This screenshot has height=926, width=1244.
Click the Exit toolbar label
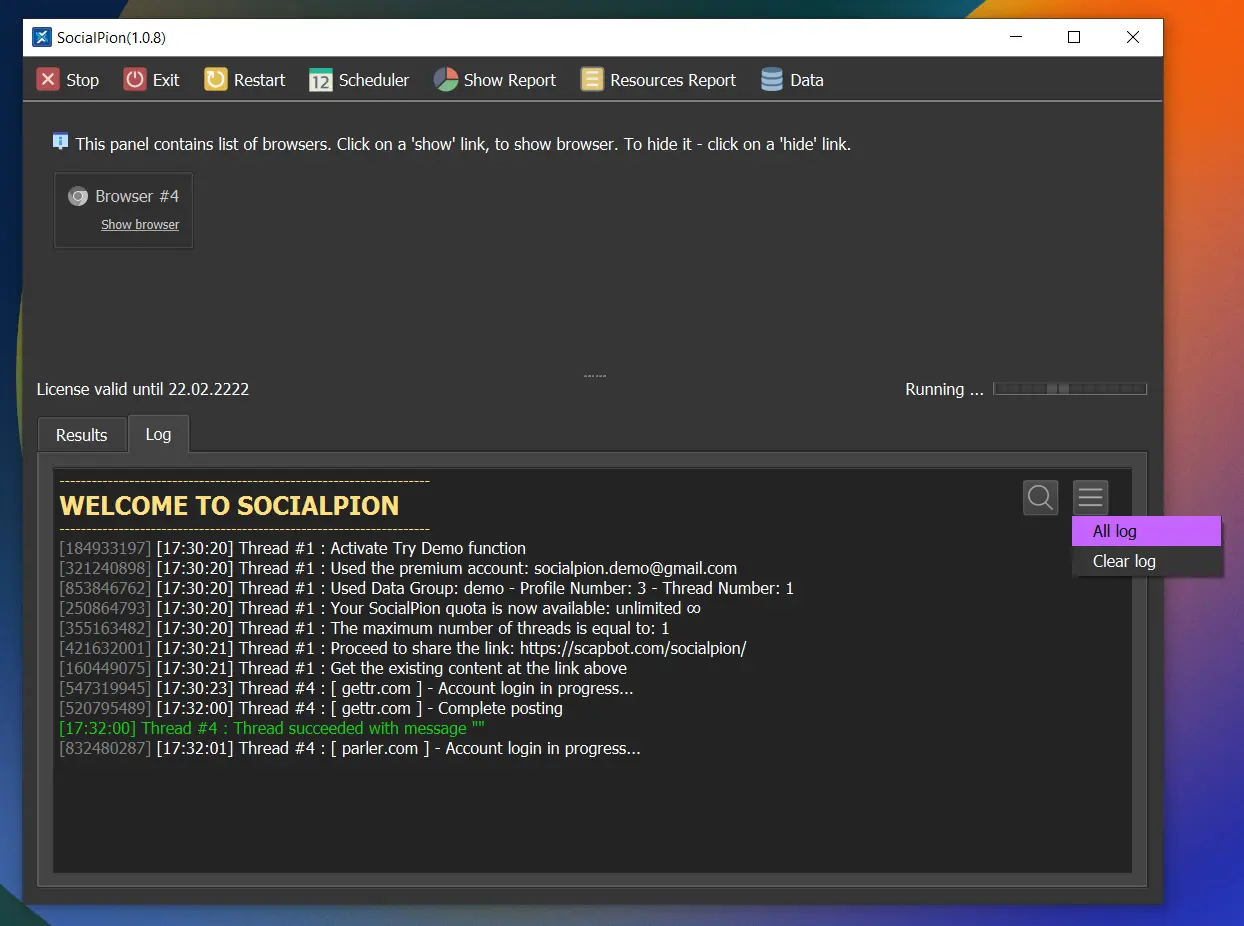click(x=166, y=80)
